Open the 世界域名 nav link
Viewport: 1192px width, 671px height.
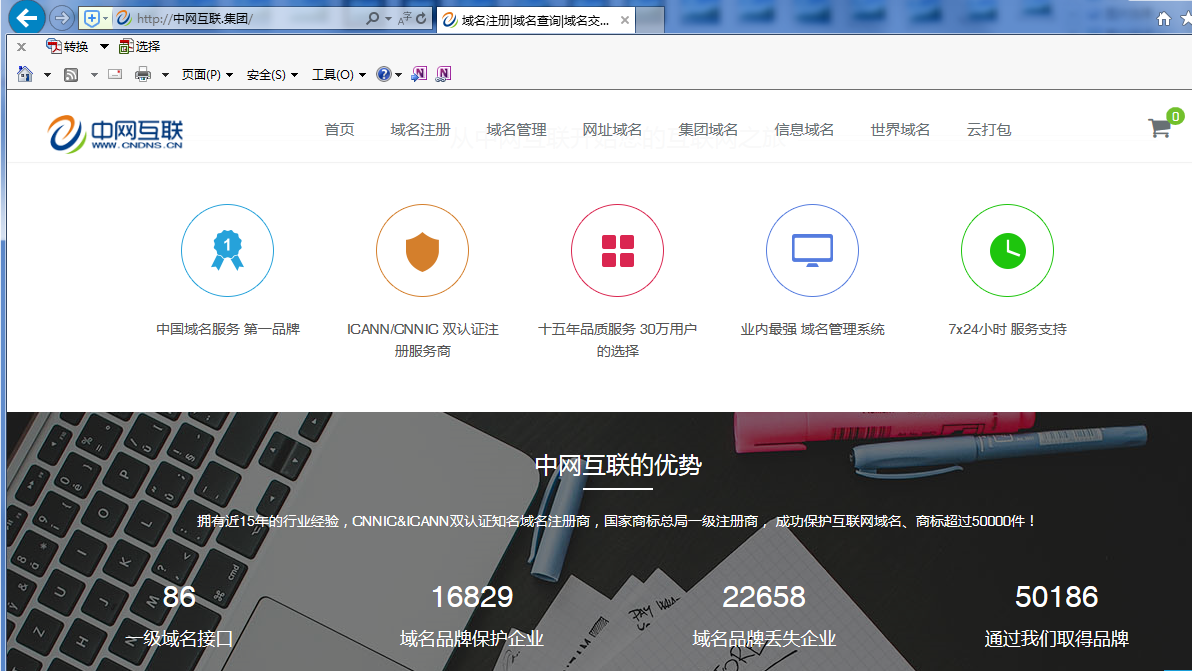click(x=900, y=130)
